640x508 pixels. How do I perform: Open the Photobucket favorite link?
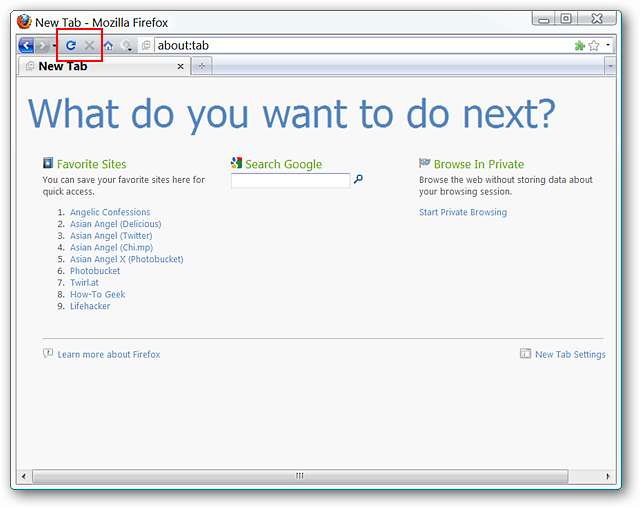[95, 271]
